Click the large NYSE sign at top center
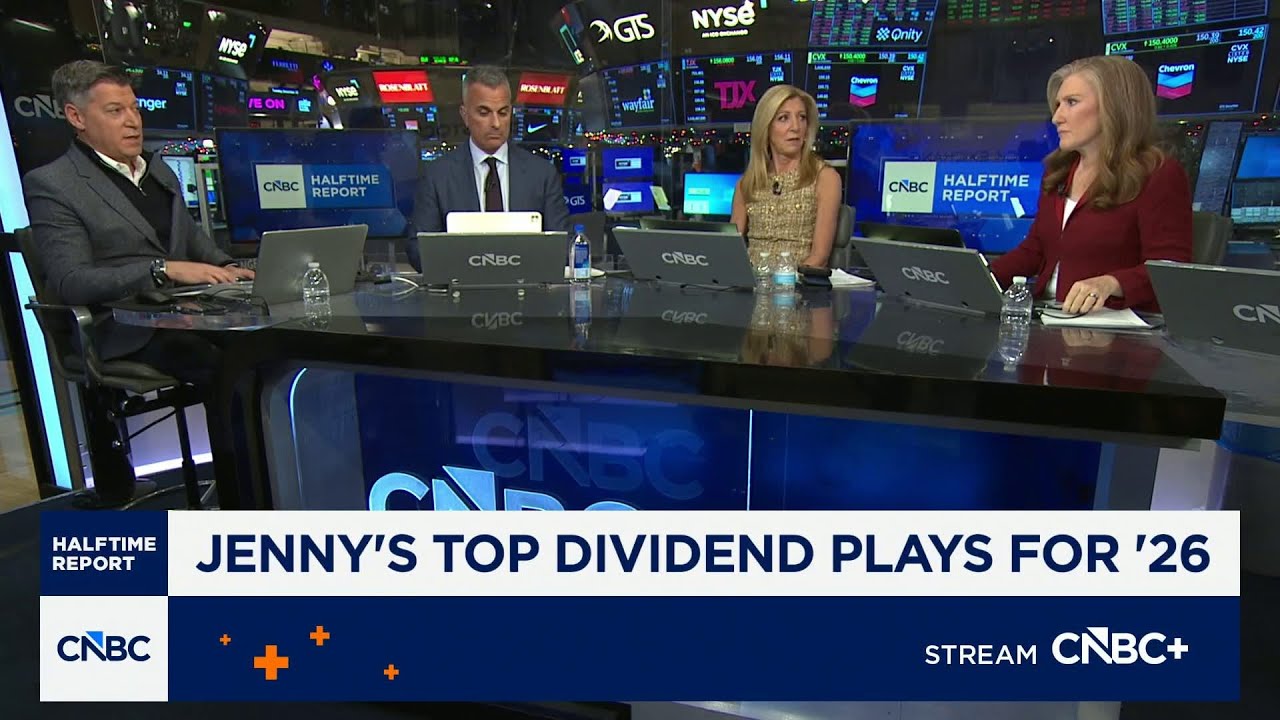The image size is (1280, 720). point(723,17)
